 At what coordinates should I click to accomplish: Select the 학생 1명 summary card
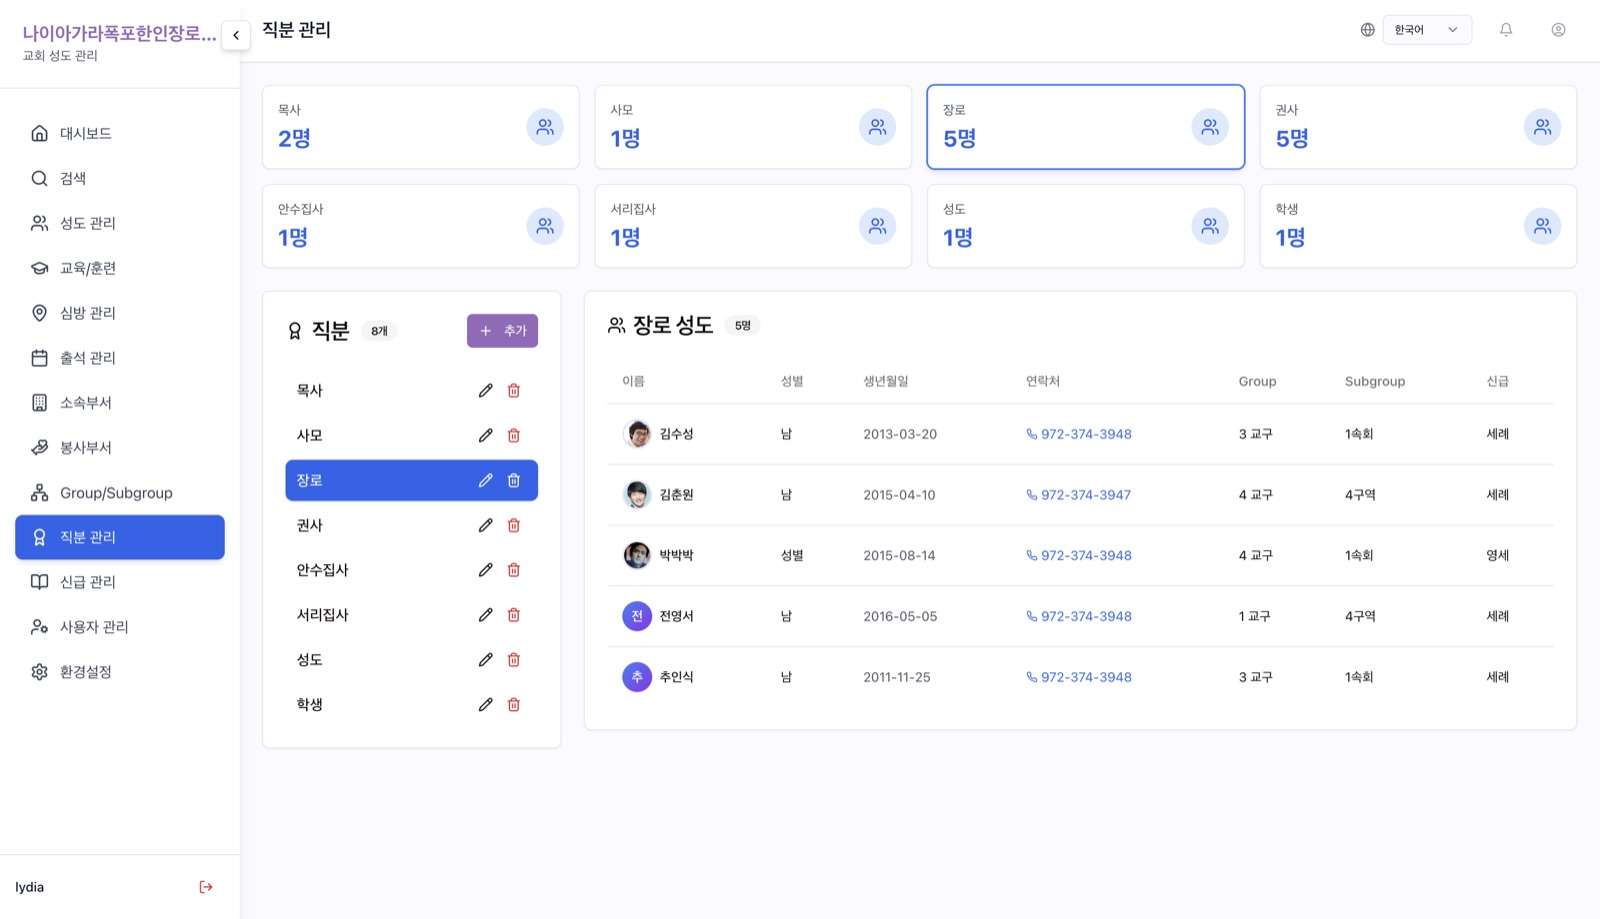(1418, 226)
